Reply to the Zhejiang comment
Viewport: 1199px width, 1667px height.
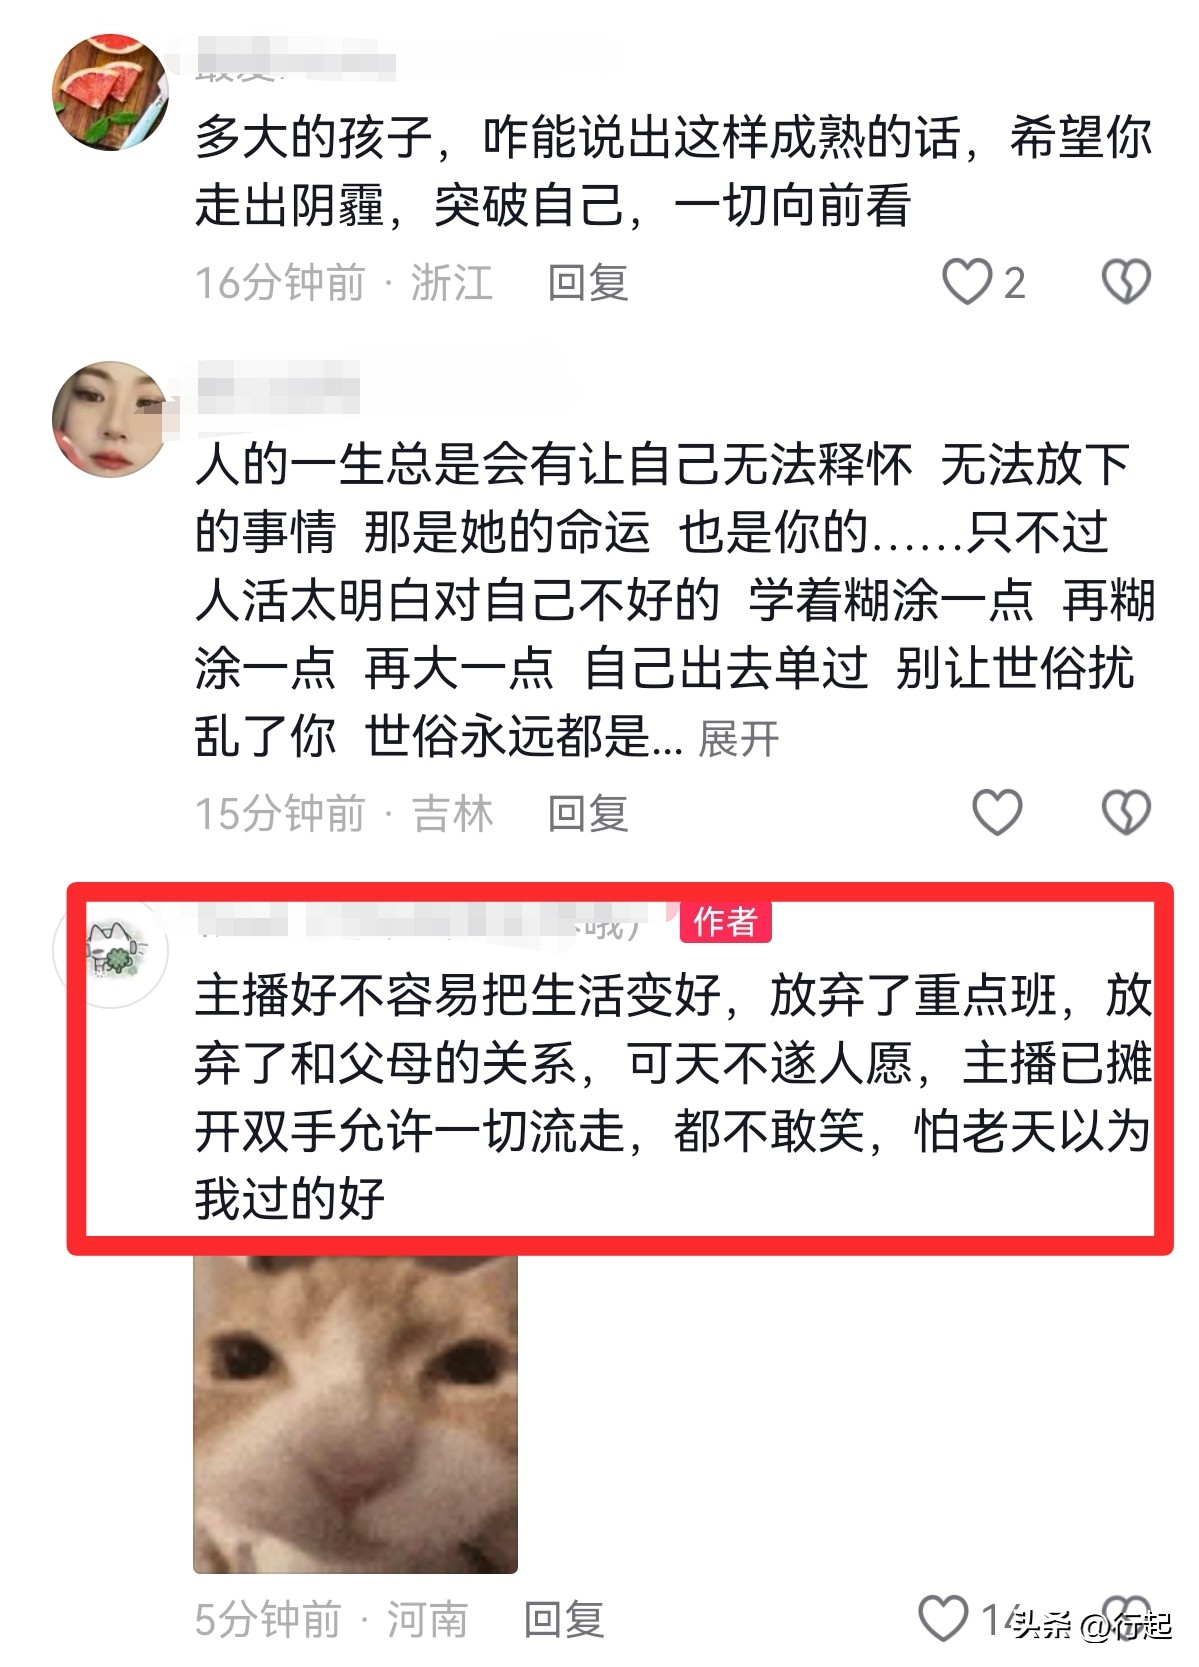coord(588,283)
